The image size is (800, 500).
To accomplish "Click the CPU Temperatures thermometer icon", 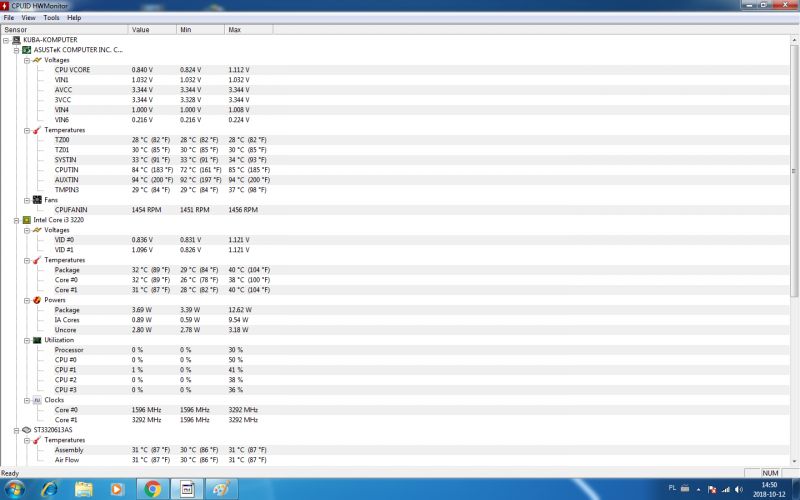I will coord(37,260).
